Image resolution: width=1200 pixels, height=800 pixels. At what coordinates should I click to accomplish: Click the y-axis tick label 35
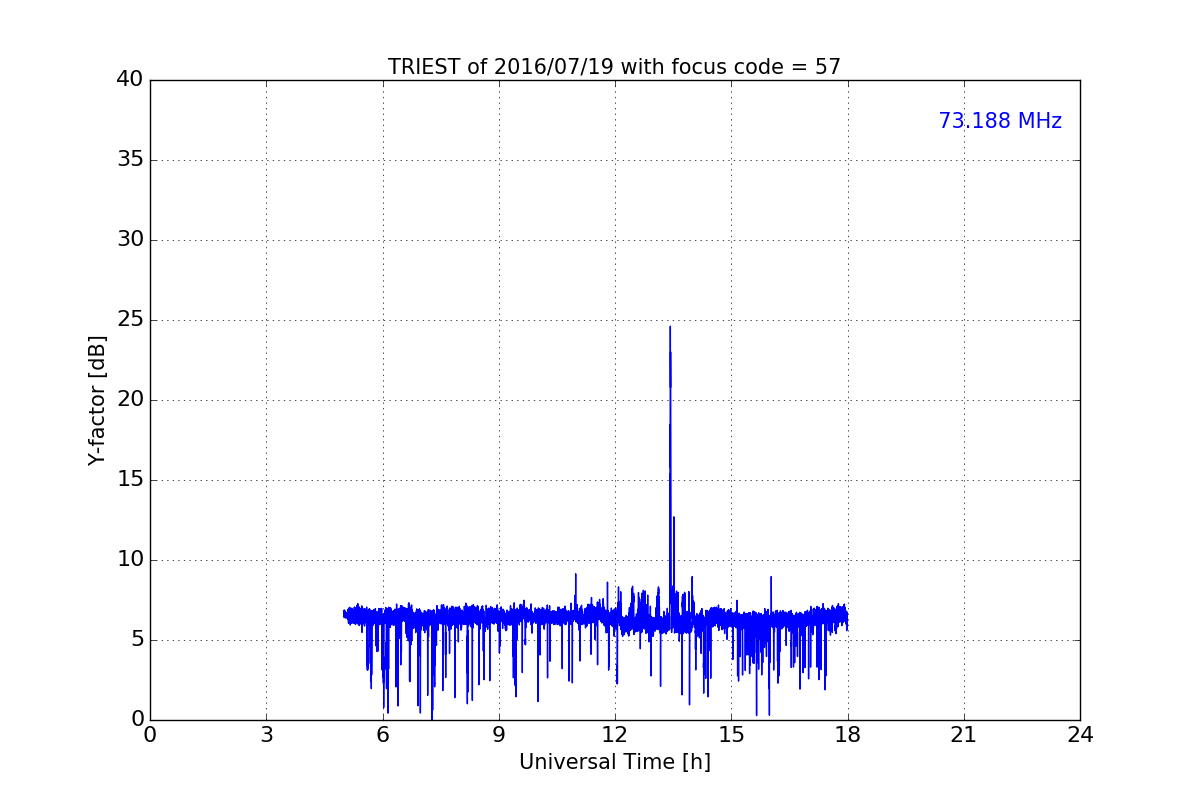point(130,160)
